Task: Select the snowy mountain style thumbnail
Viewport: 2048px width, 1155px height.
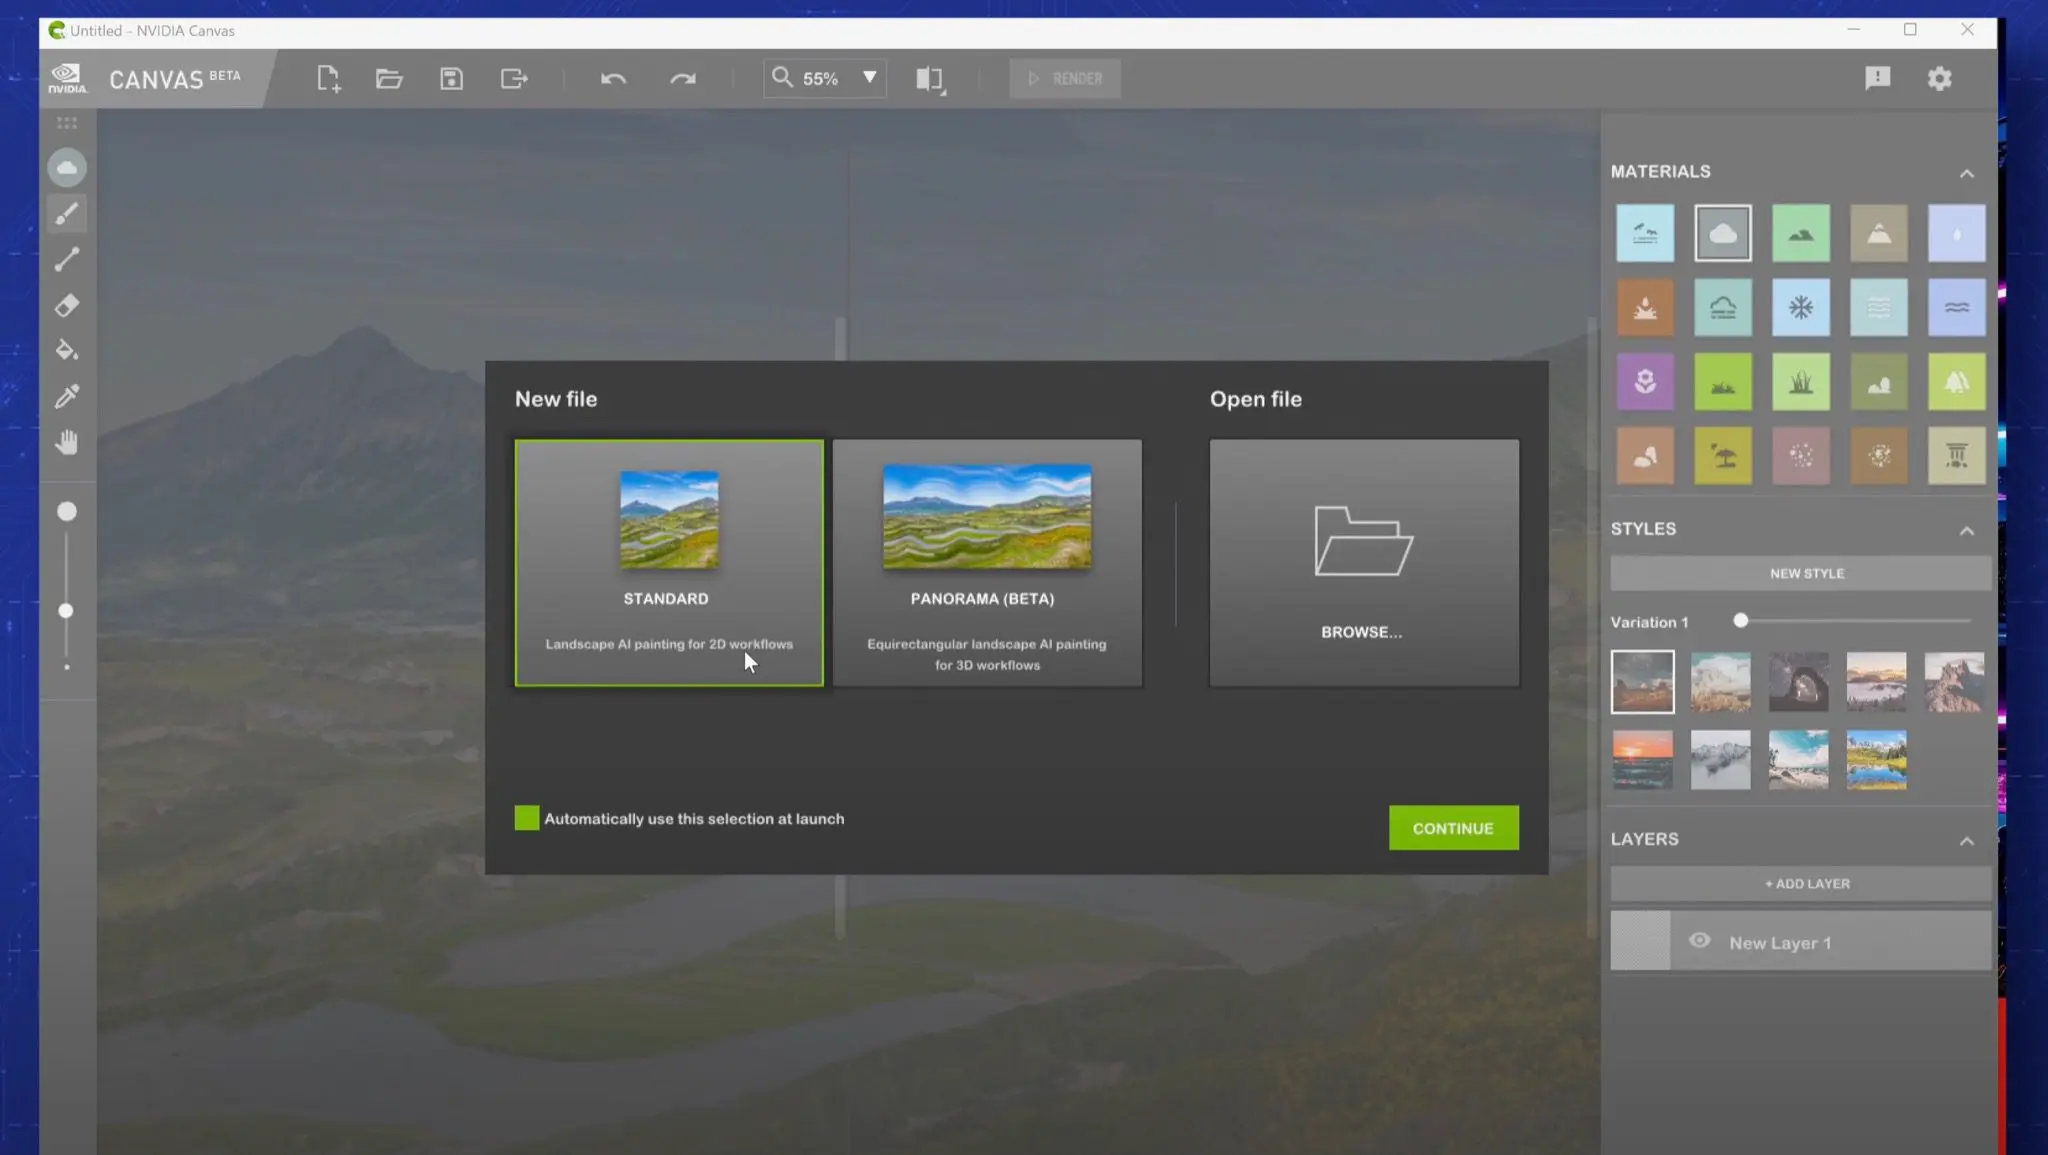Action: coord(1720,760)
